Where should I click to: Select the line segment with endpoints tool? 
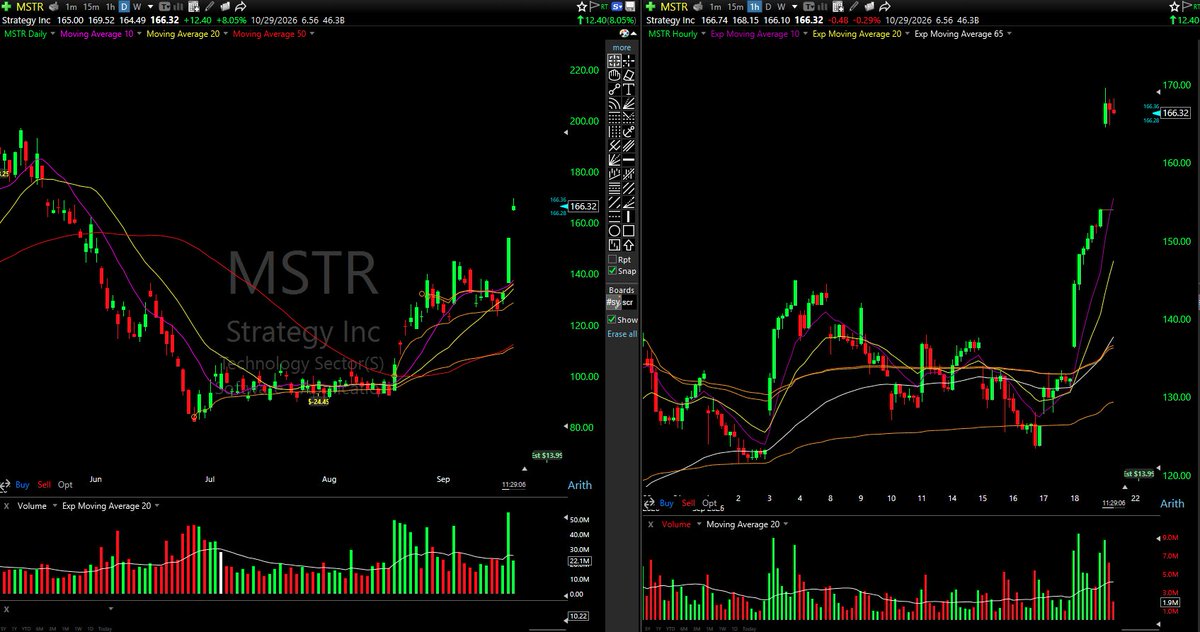[614, 89]
